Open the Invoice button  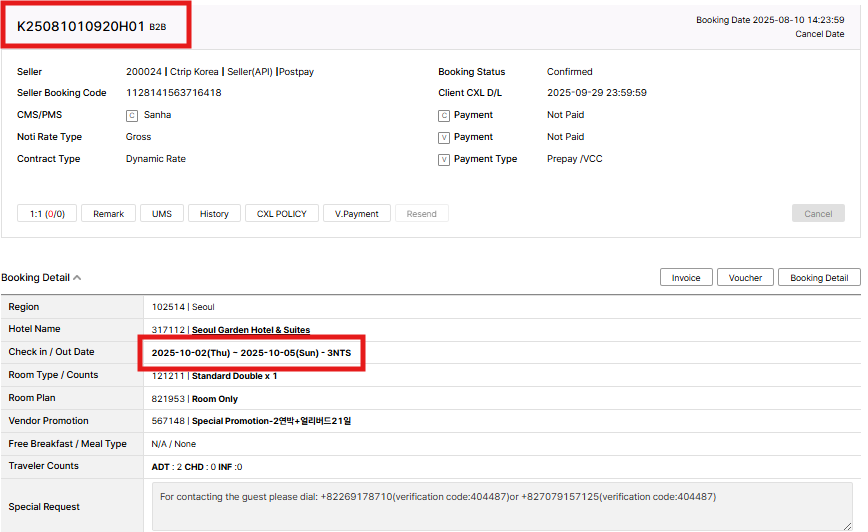pyautogui.click(x=686, y=277)
